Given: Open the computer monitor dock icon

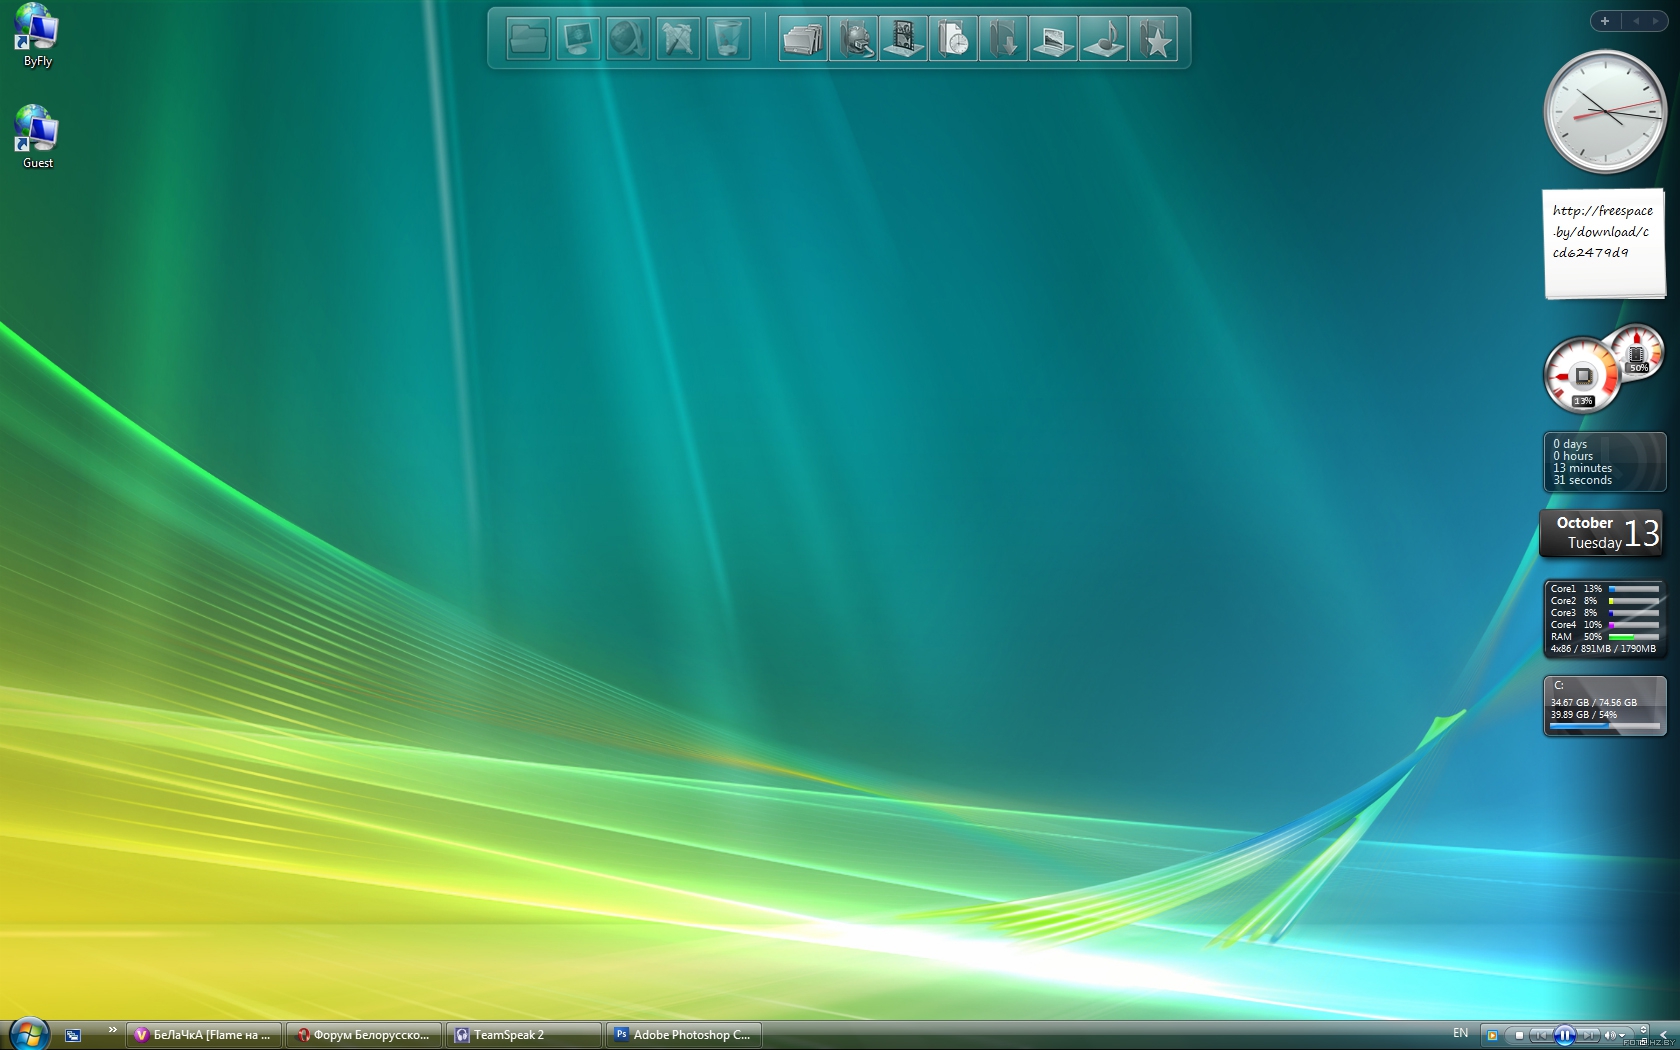Looking at the screenshot, I should pyautogui.click(x=578, y=39).
